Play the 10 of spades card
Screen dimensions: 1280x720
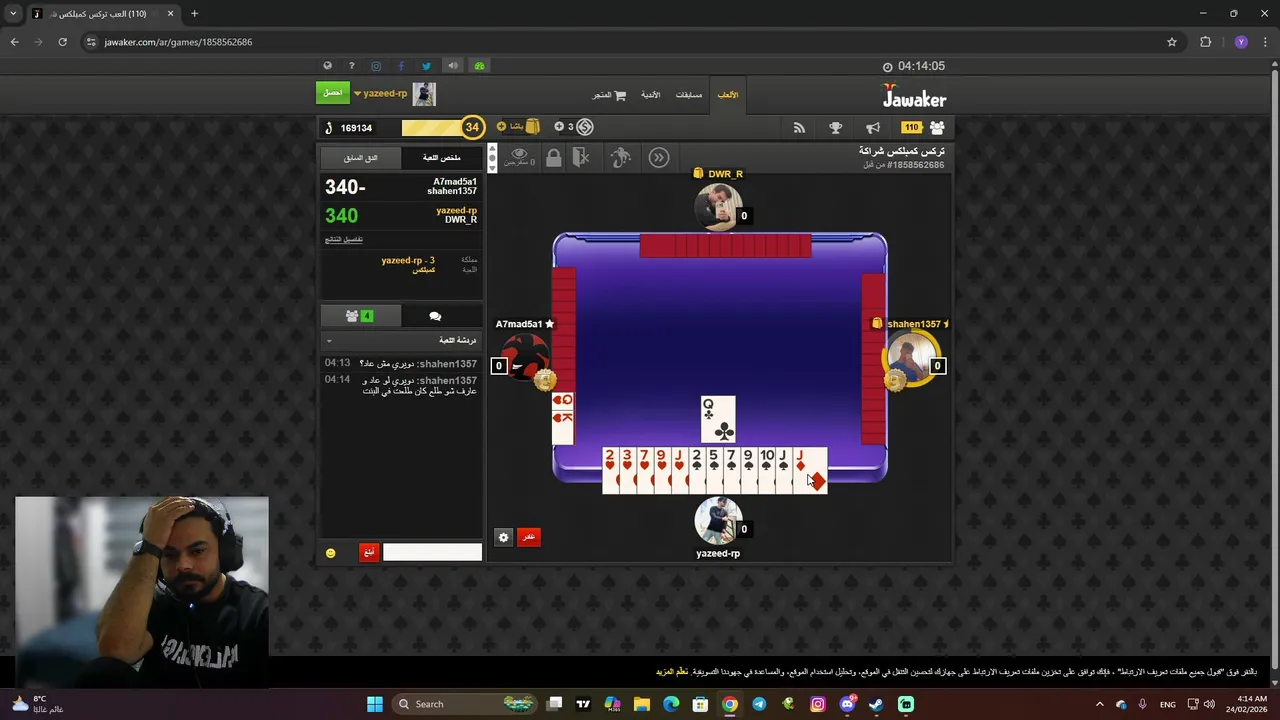tap(766, 470)
